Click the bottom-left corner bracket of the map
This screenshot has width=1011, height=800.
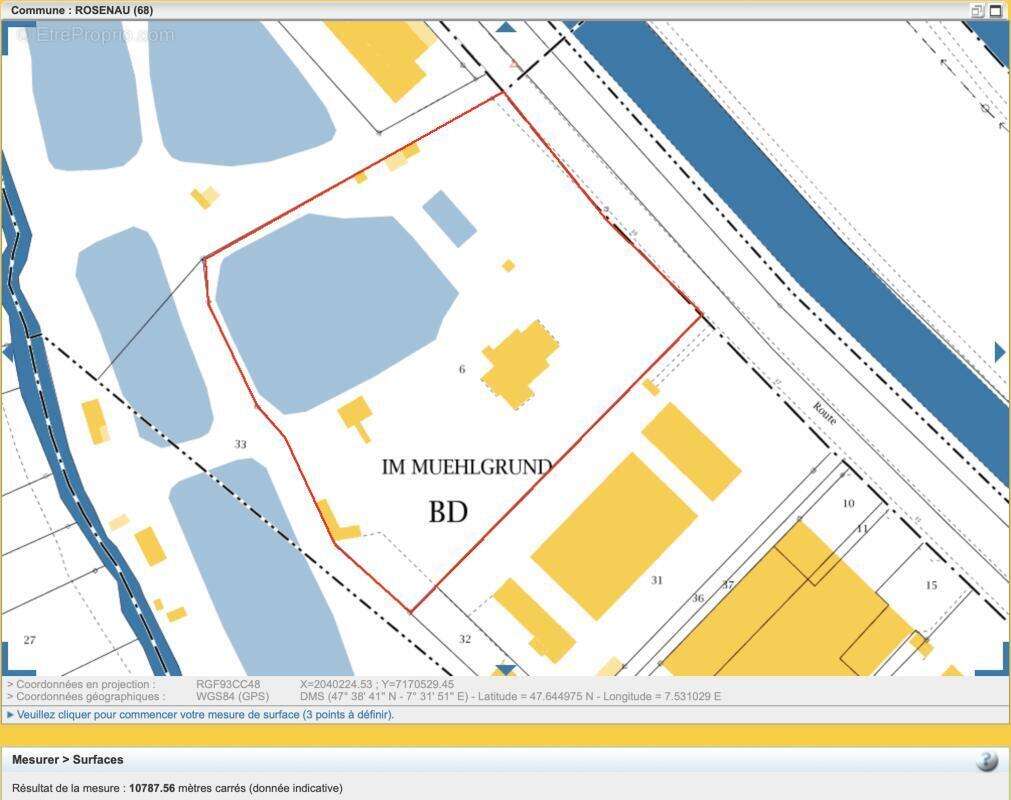[15, 661]
